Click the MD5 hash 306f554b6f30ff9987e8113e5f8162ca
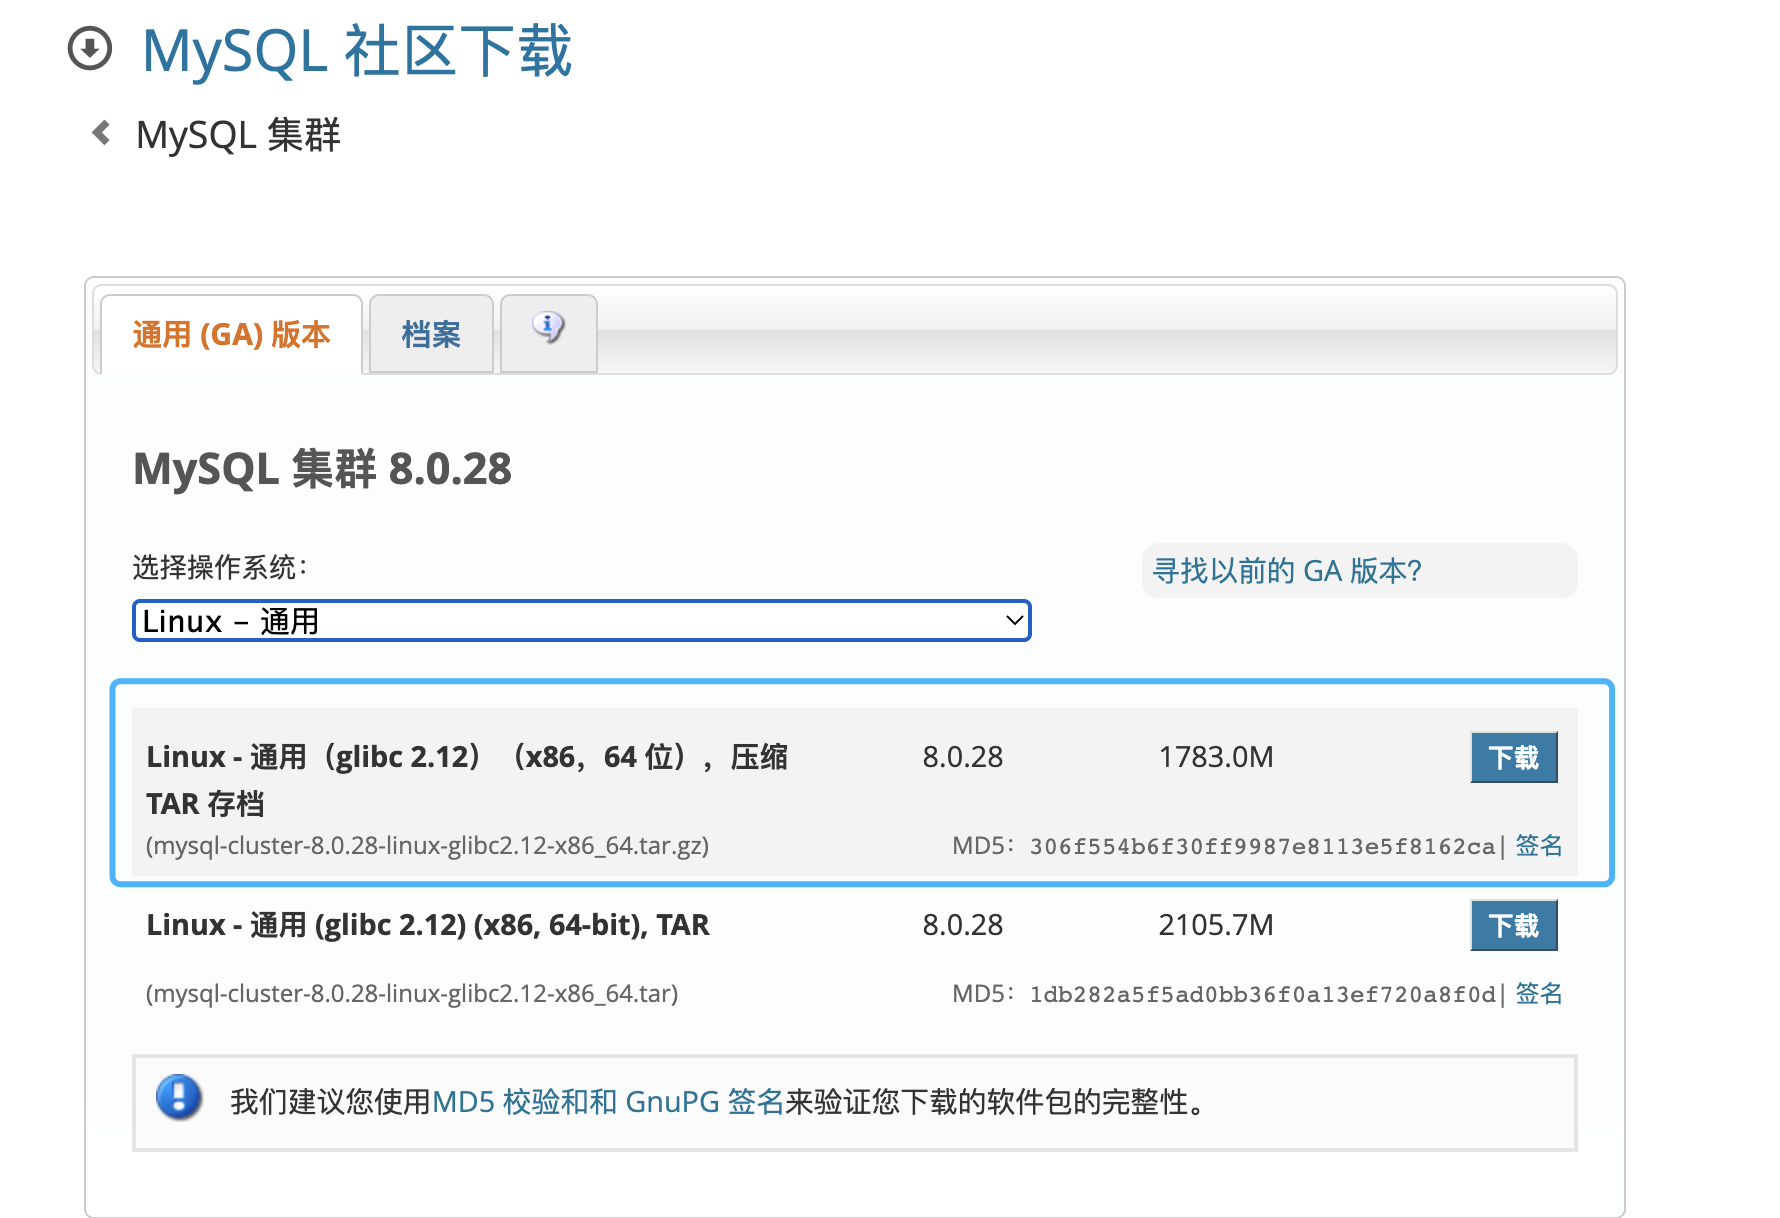 pyautogui.click(x=1262, y=847)
